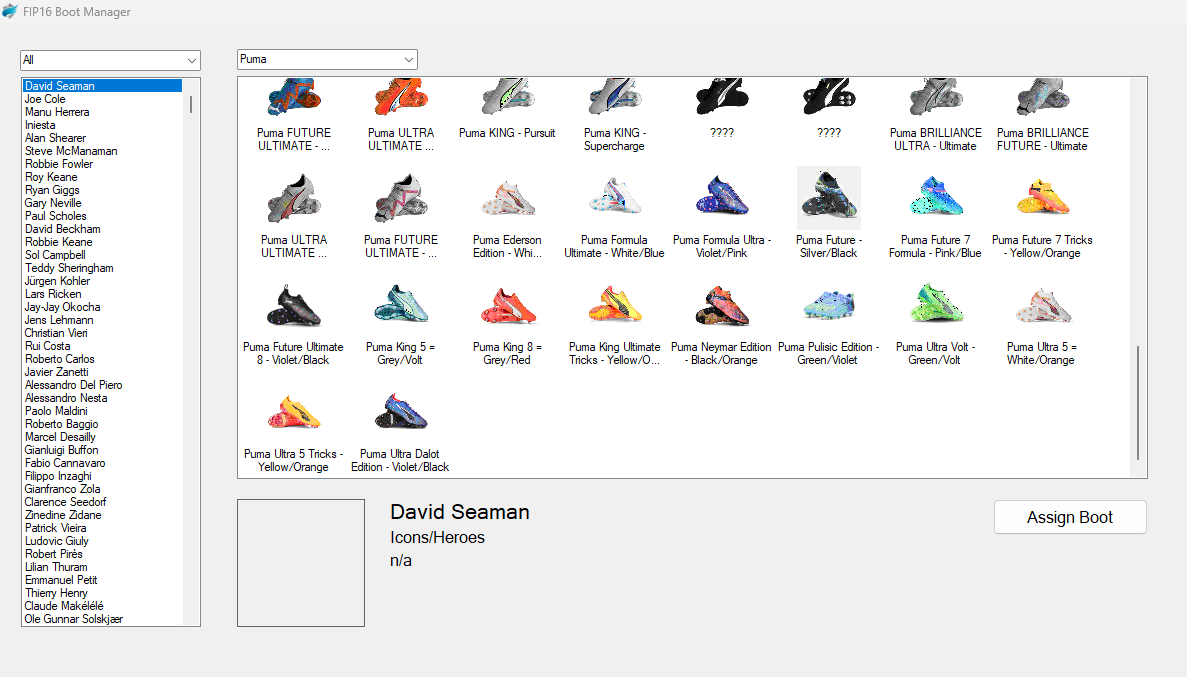The image size is (1187, 677).
Task: Select David Seaman in player list
Action: [101, 86]
